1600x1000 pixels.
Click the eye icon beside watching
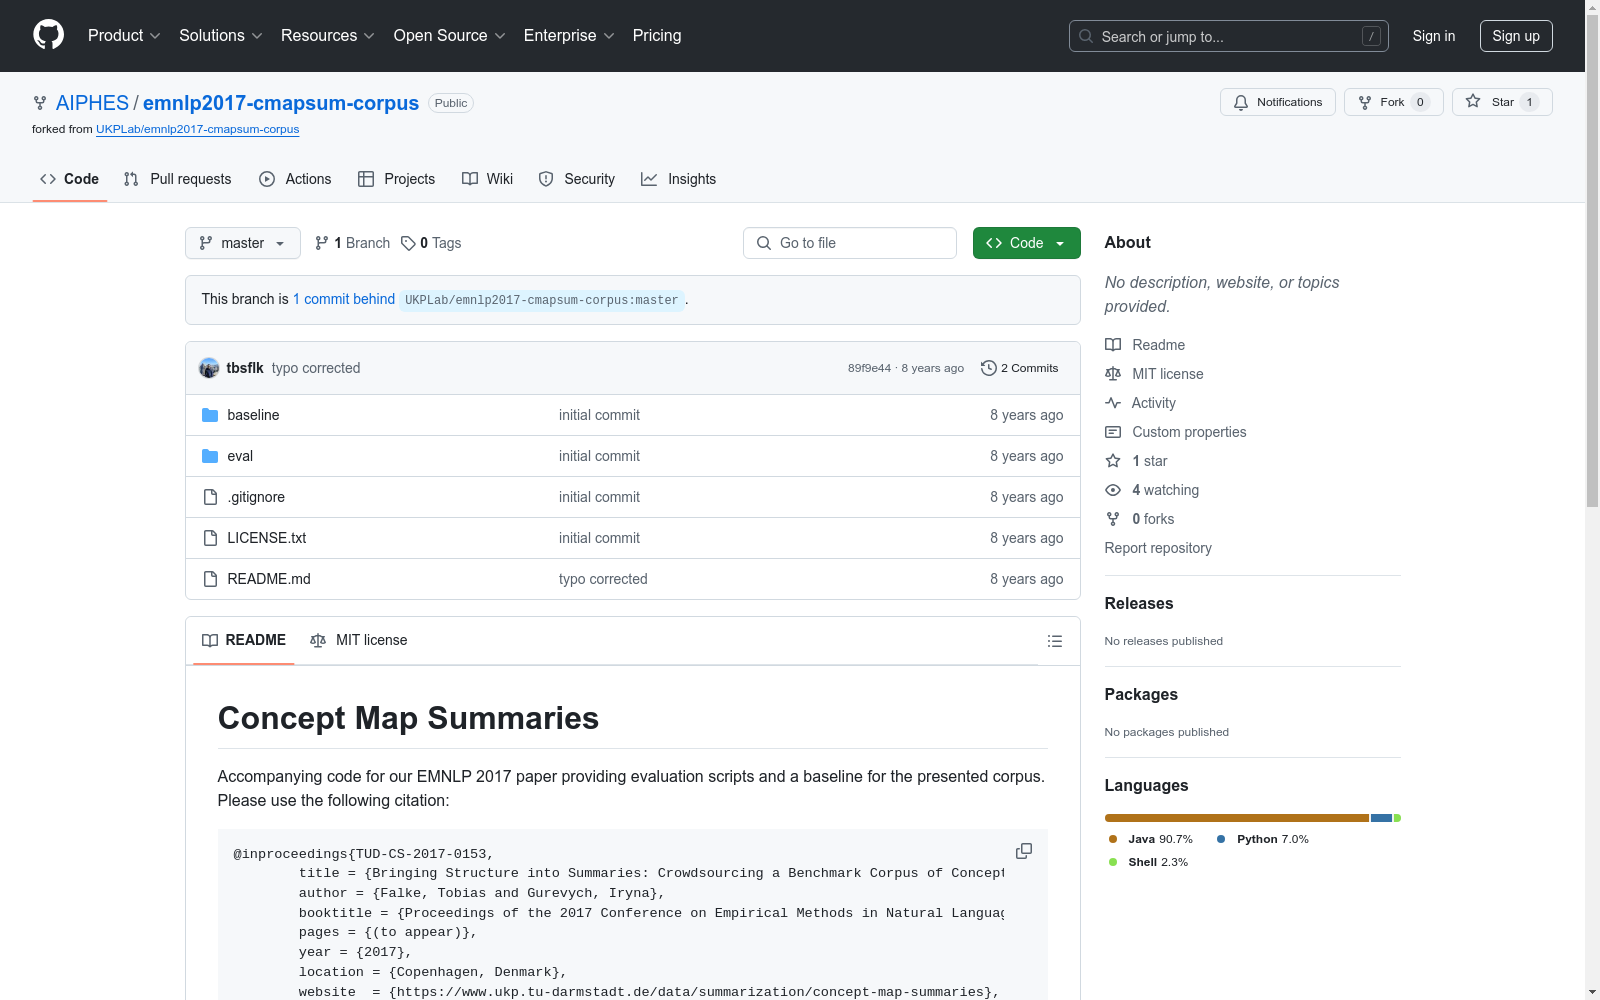click(x=1113, y=490)
